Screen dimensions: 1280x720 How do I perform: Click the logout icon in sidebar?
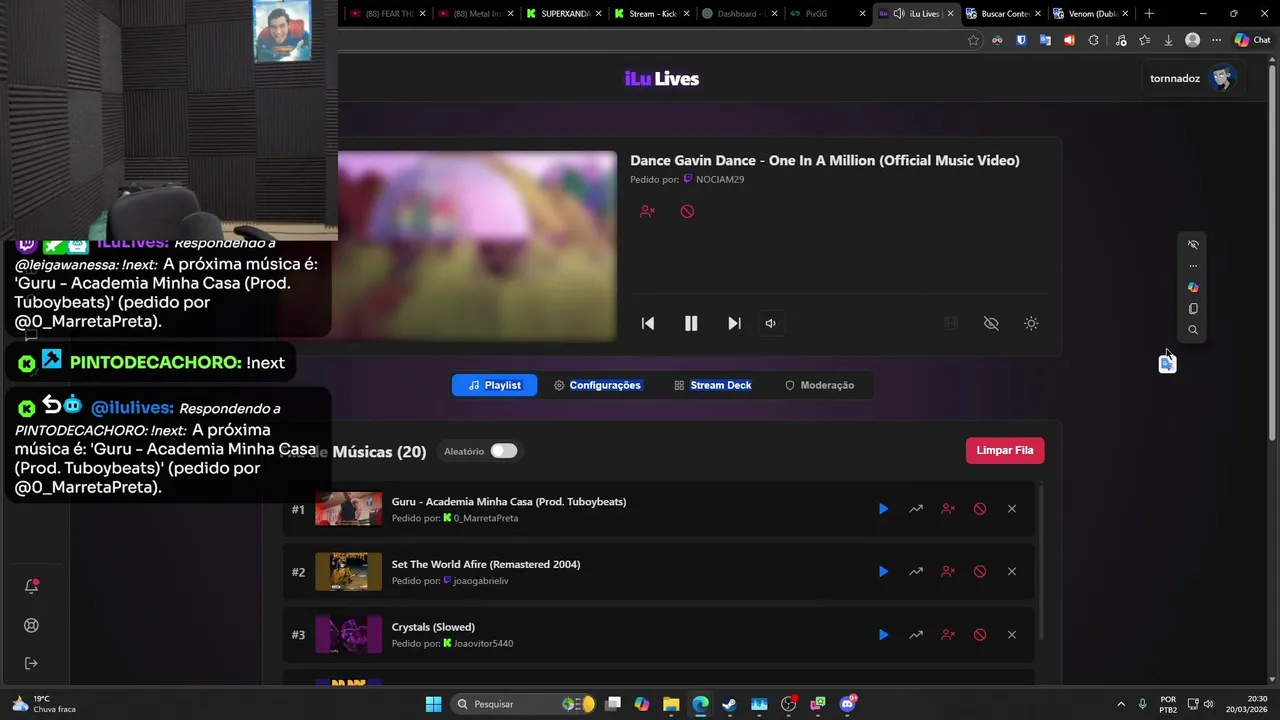pos(31,663)
